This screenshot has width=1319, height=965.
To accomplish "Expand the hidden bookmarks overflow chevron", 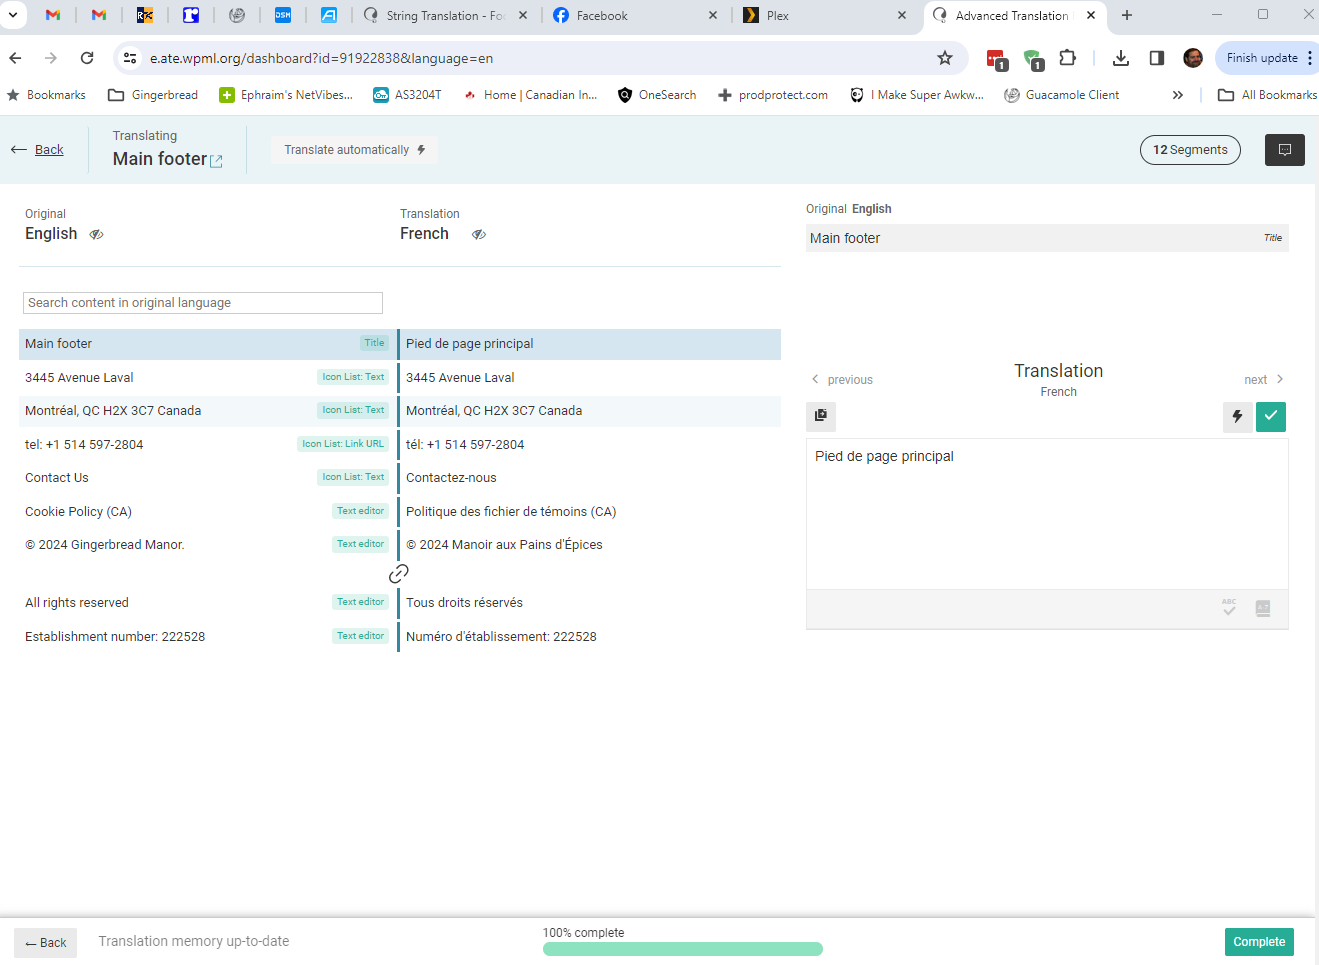I will pyautogui.click(x=1177, y=95).
